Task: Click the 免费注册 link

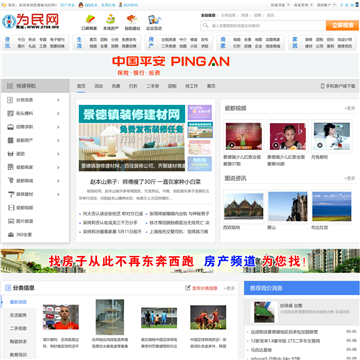Action: [108, 5]
